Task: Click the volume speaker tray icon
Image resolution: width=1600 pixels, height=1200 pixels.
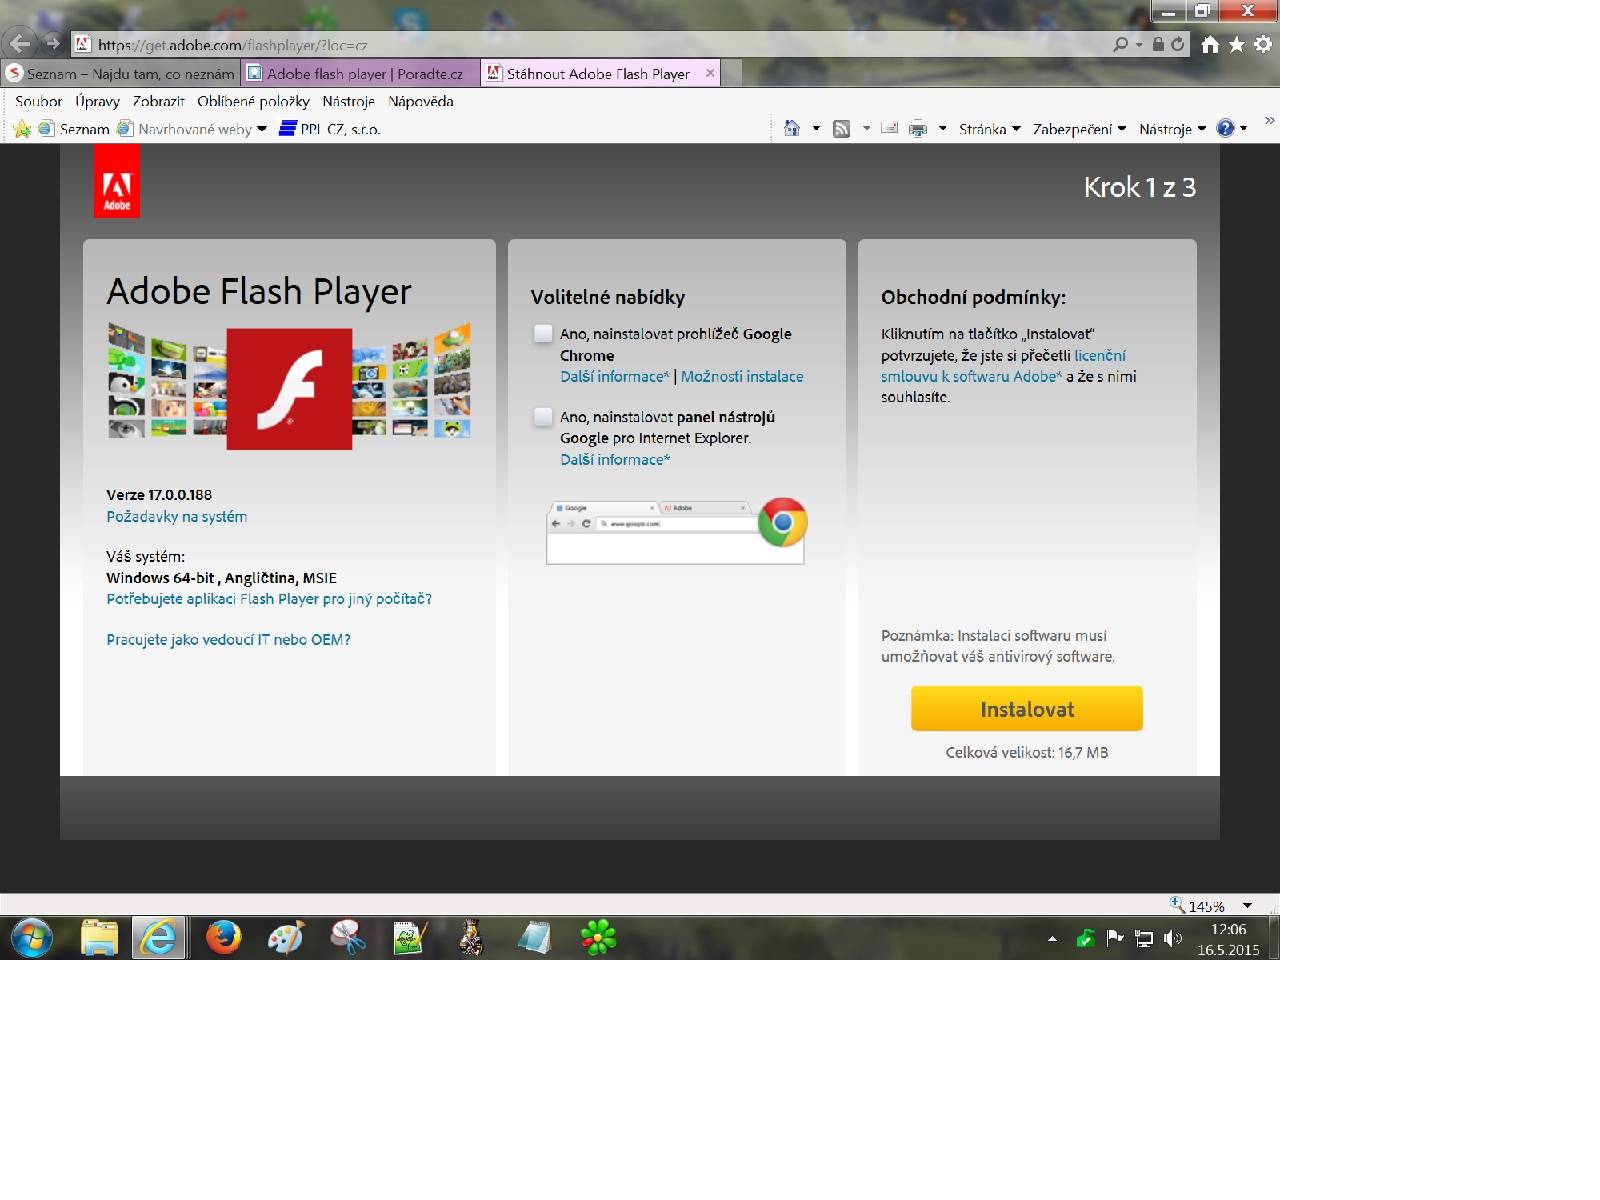Action: pos(1173,939)
